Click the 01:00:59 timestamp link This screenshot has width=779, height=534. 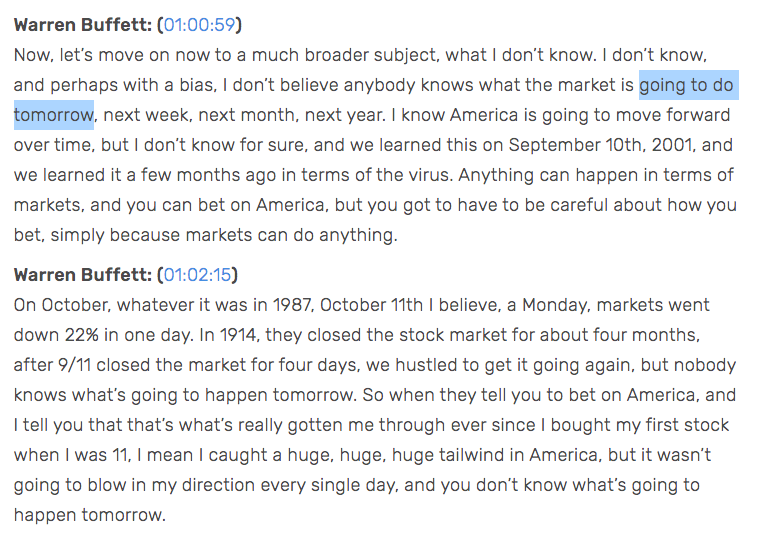(x=200, y=24)
